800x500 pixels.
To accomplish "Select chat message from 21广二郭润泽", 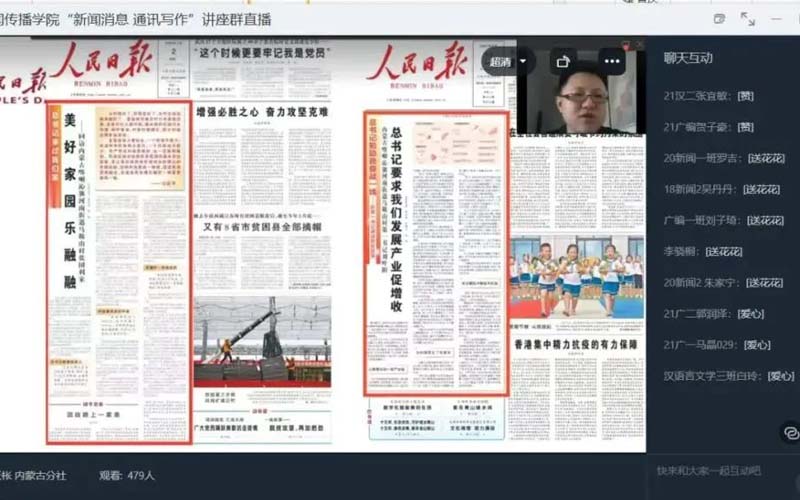I will (x=714, y=314).
